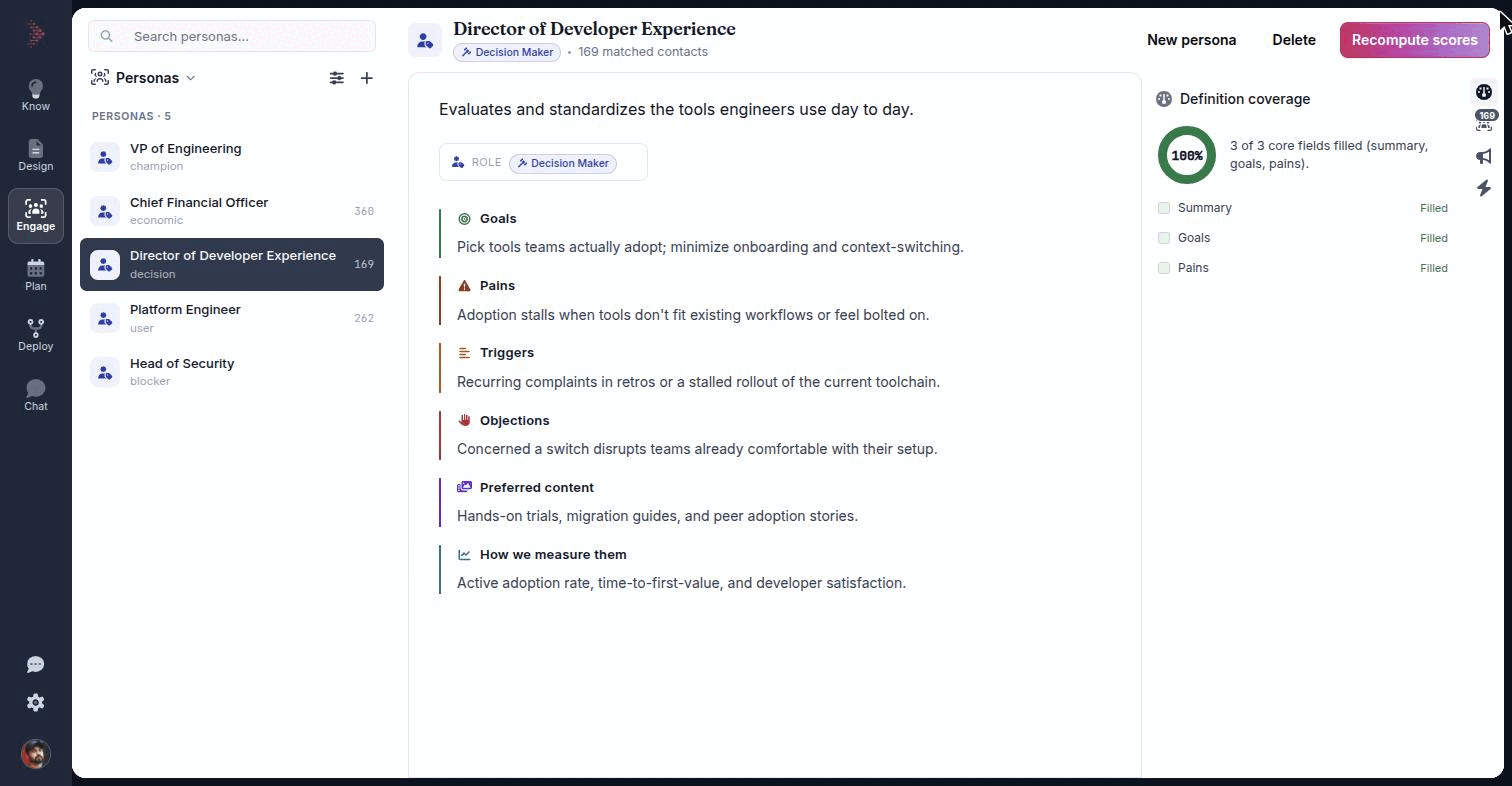Open settings via the gear icon
Viewport: 1512px width, 786px height.
coord(36,703)
